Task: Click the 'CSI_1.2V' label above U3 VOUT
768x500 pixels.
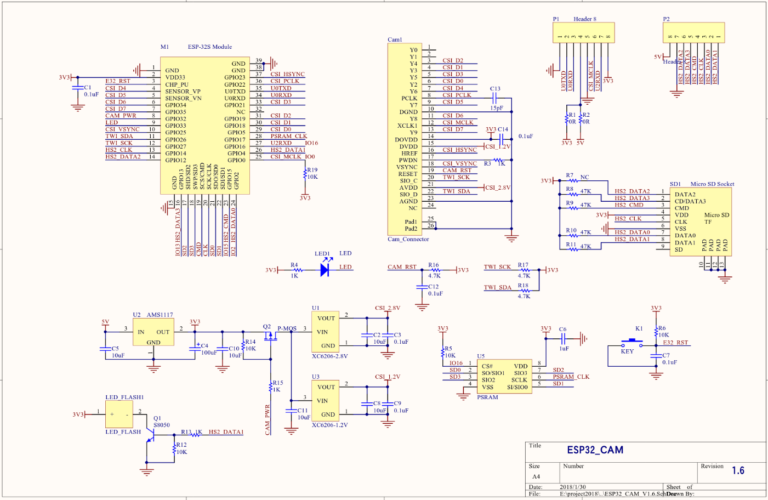Action: pyautogui.click(x=387, y=377)
